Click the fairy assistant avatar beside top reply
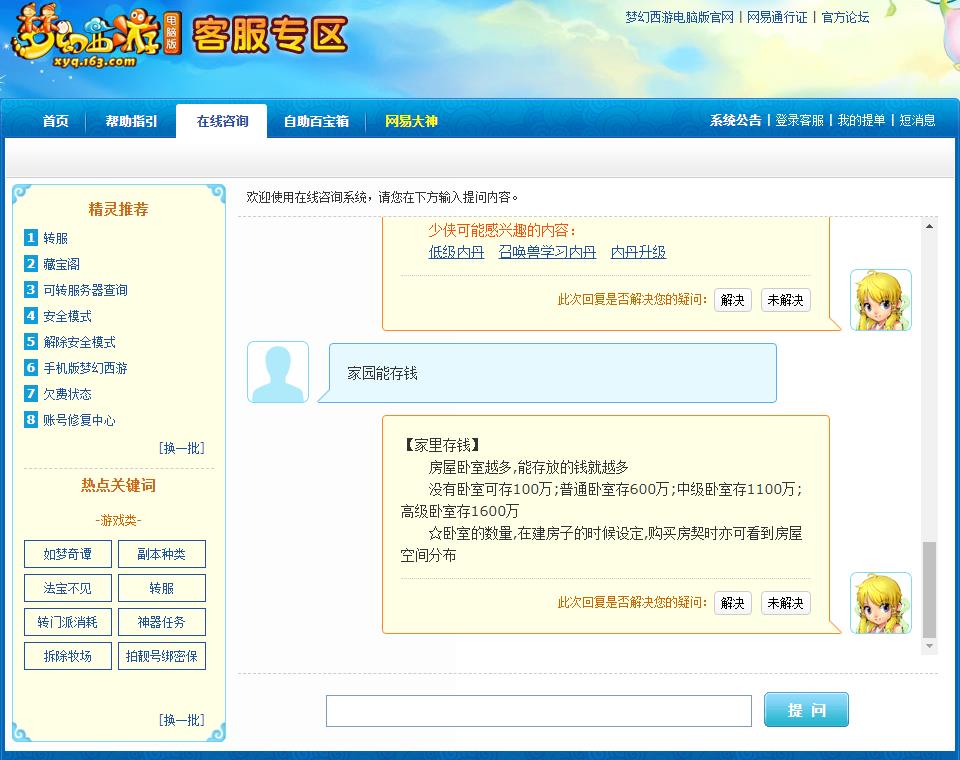960x760 pixels. point(880,299)
